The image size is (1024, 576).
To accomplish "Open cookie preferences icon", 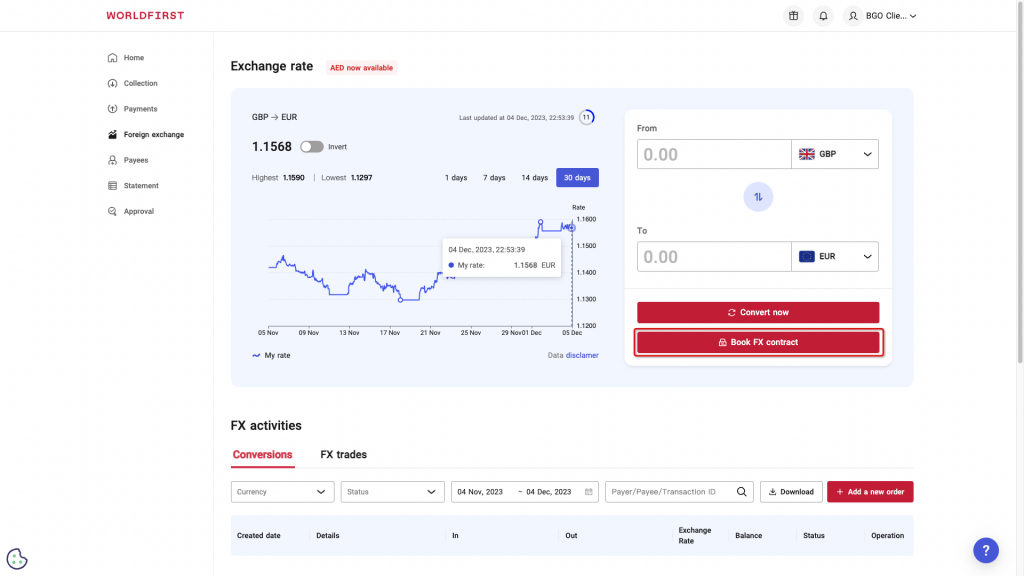I will pos(17,559).
